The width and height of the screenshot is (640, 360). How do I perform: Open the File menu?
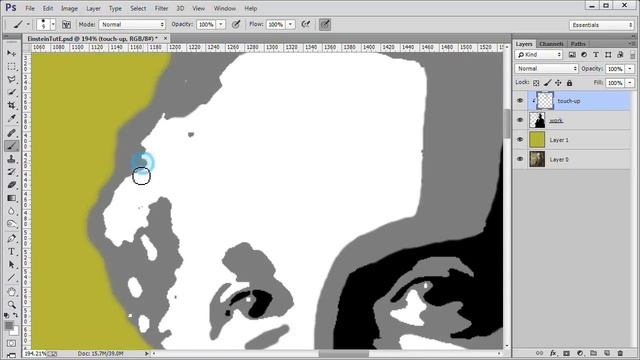(x=30, y=8)
